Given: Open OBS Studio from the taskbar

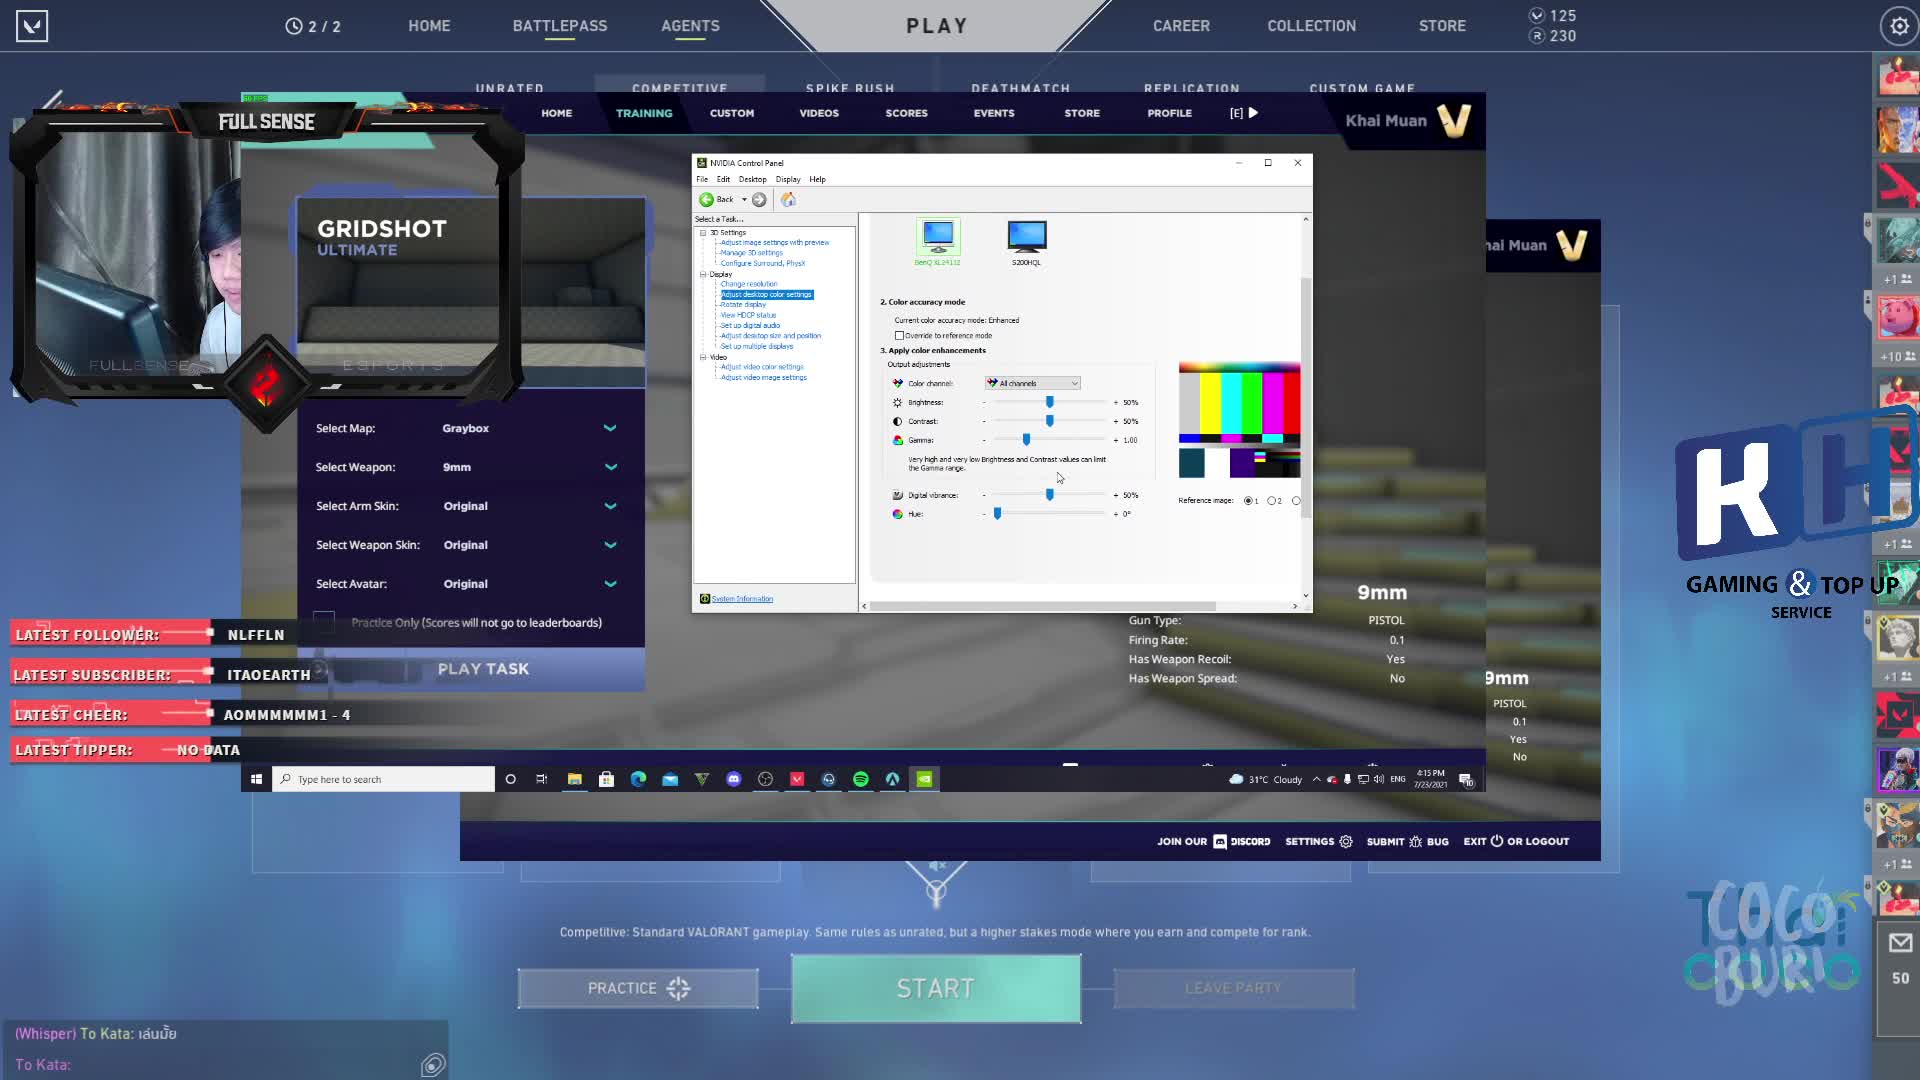Looking at the screenshot, I should [x=765, y=779].
